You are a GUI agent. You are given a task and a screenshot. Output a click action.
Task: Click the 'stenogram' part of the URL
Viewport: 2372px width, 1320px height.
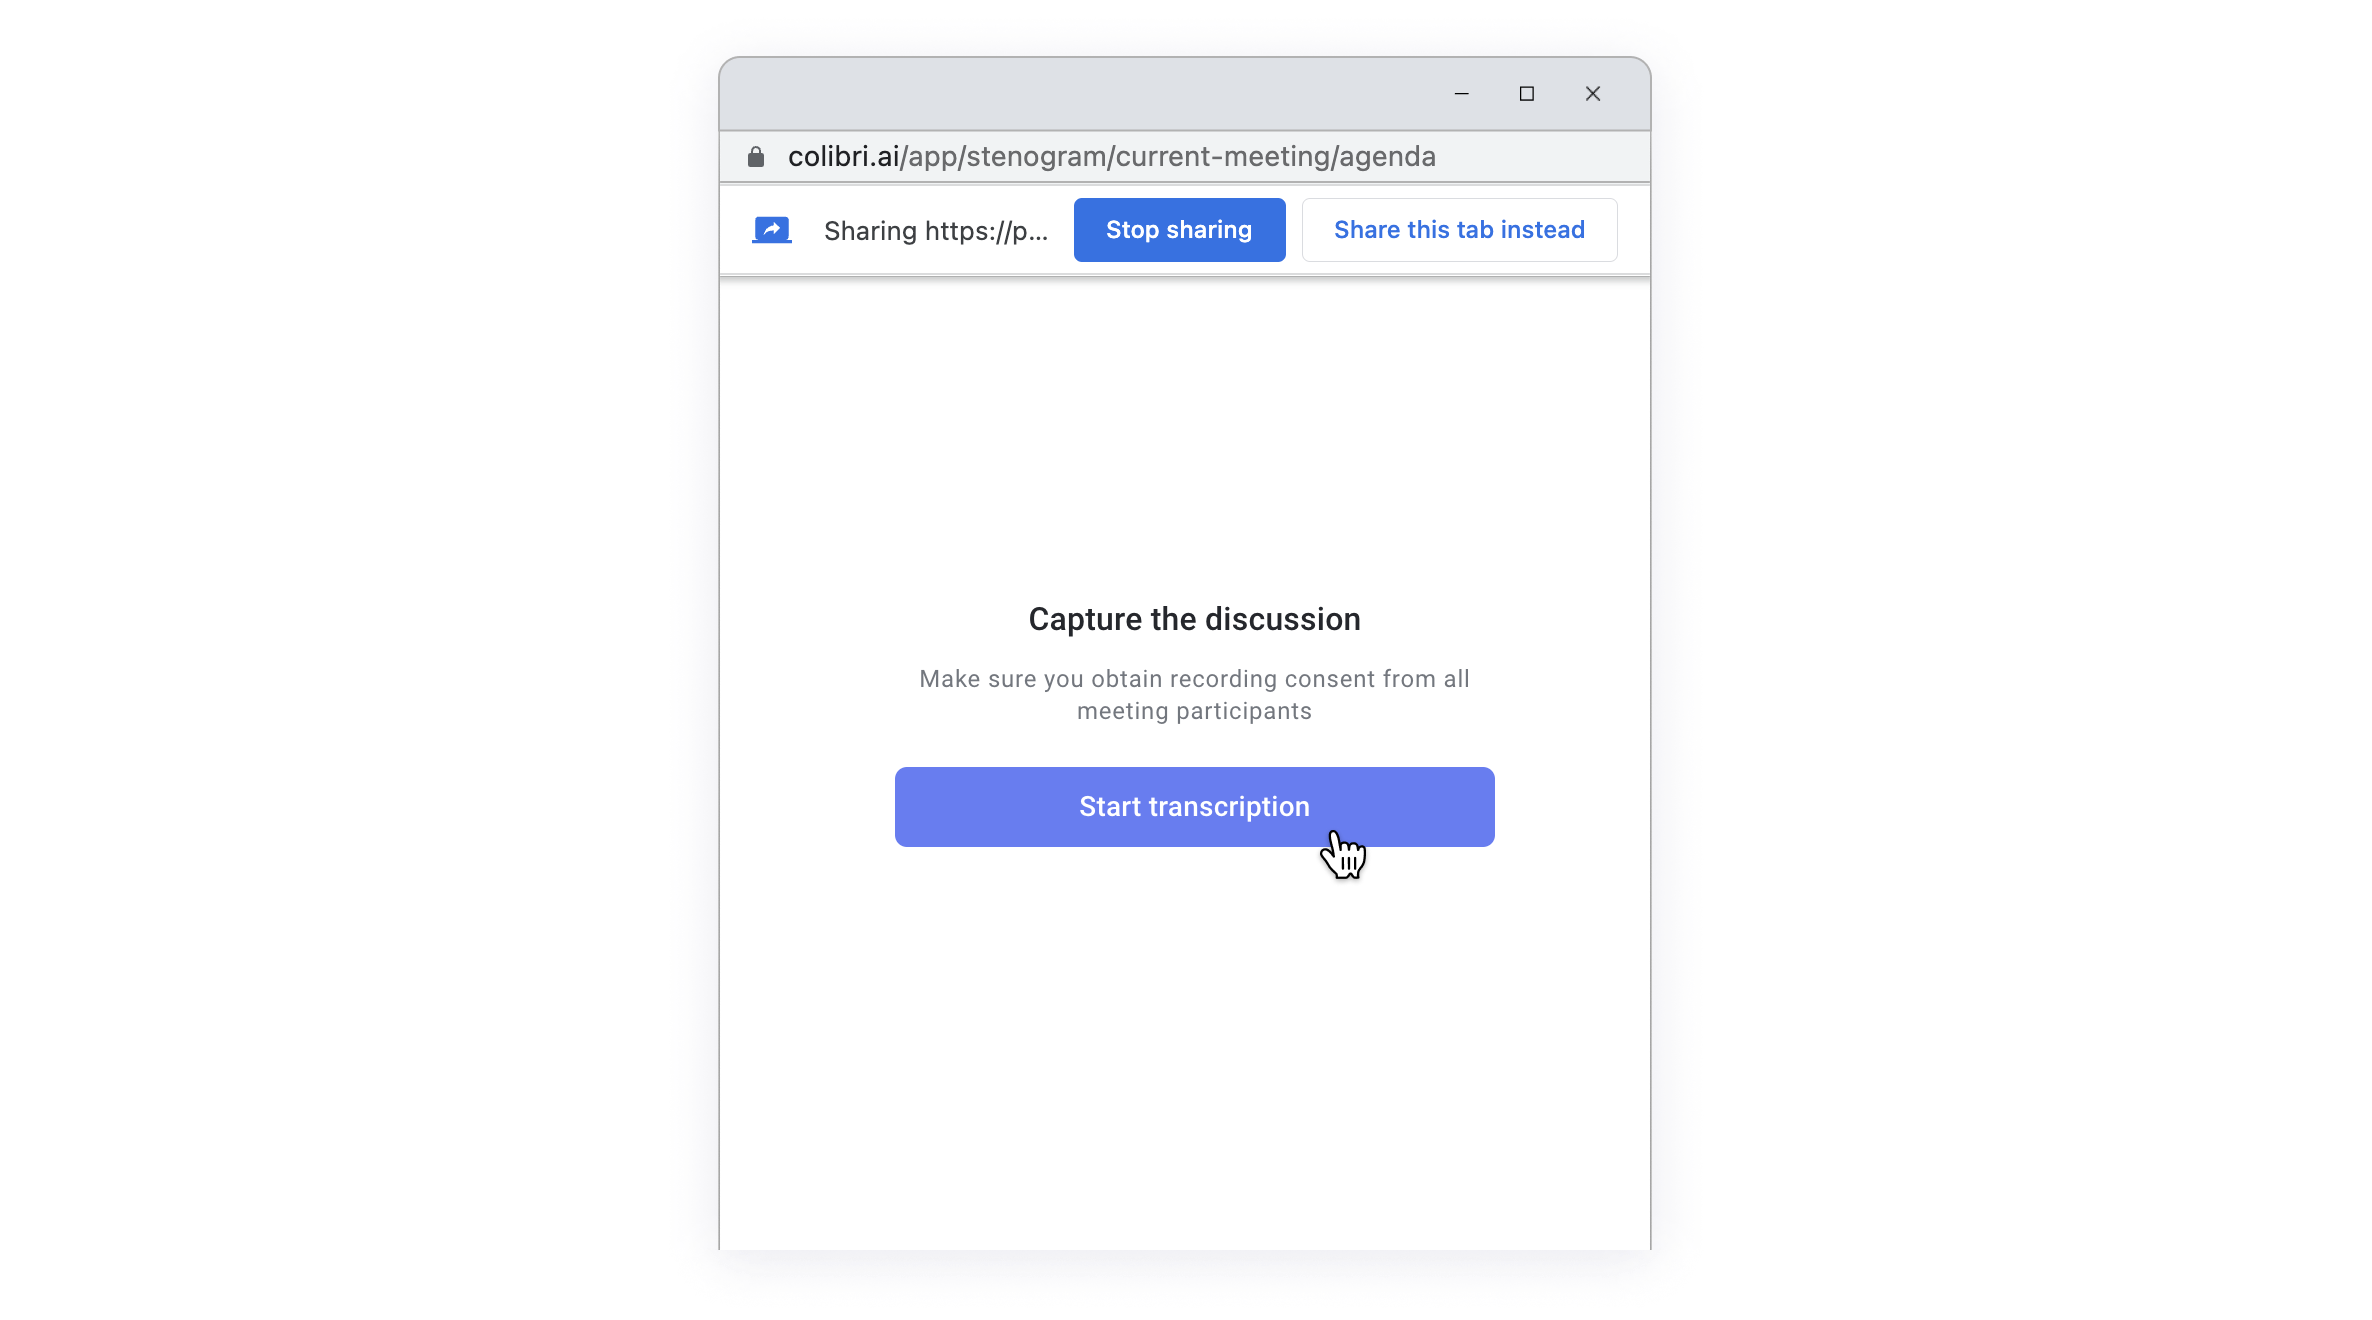(1036, 157)
